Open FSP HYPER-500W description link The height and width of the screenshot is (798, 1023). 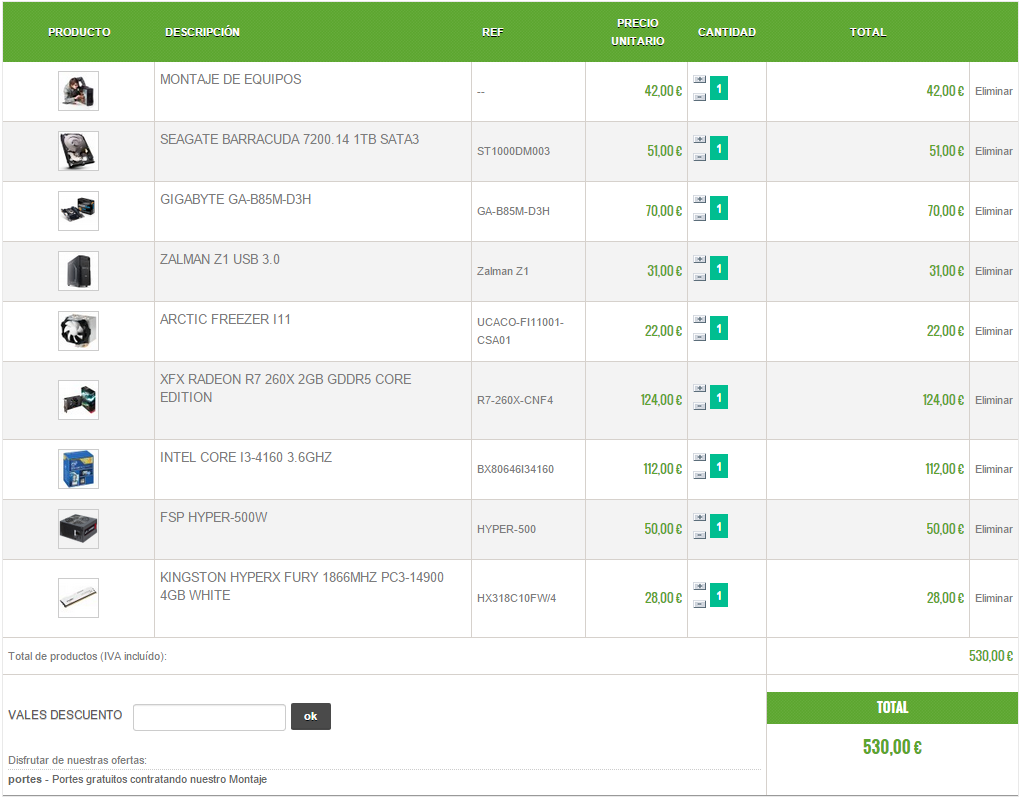pyautogui.click(x=213, y=517)
